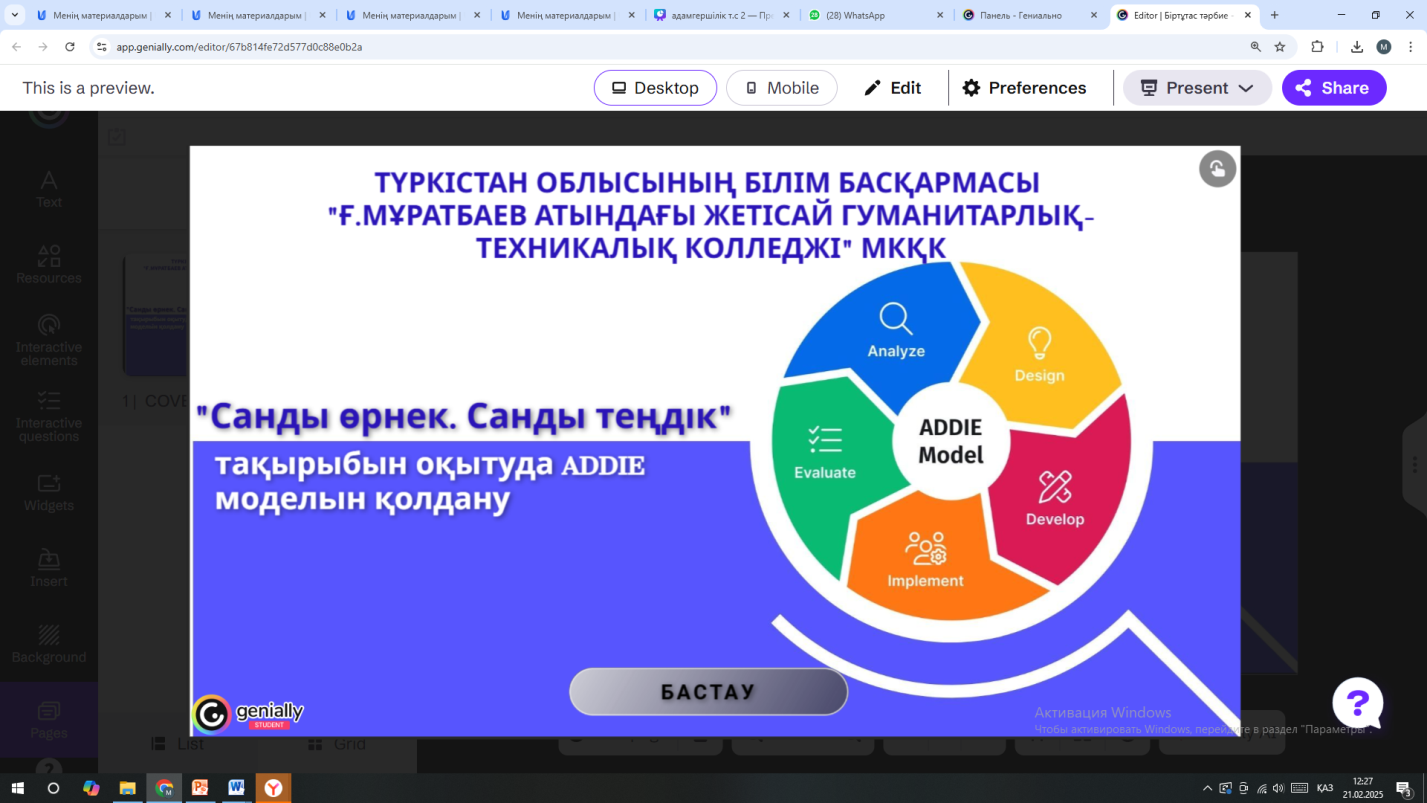Open the Insert panel in the dimmed sidebar
This screenshot has height=803, width=1427.
tap(49, 569)
